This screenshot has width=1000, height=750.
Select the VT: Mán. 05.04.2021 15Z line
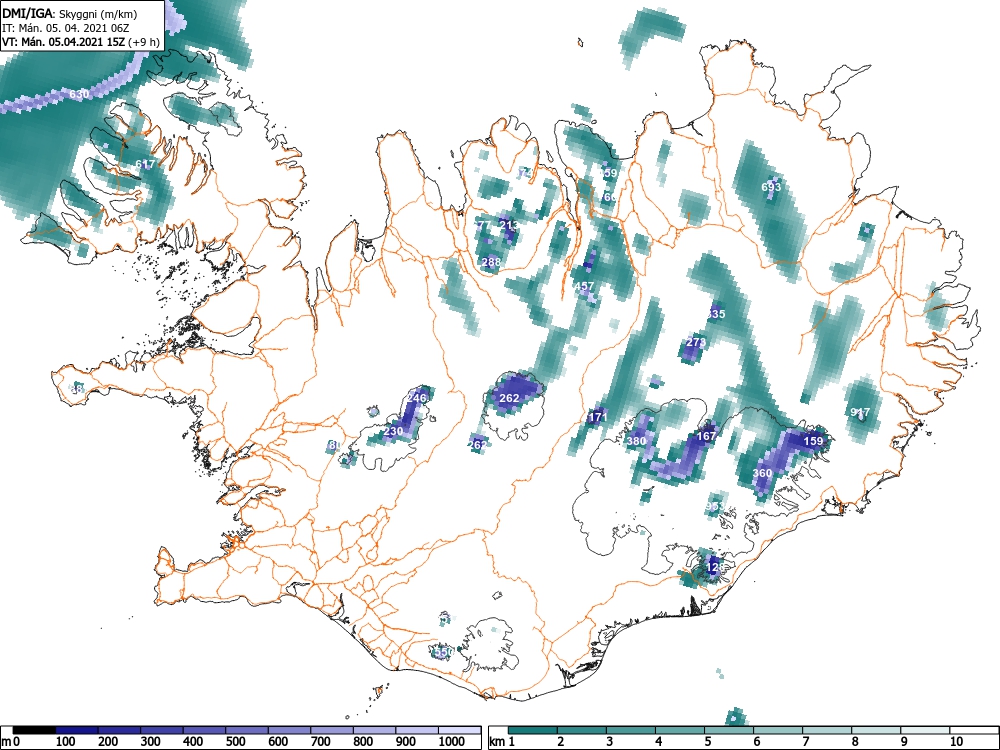(x=81, y=42)
